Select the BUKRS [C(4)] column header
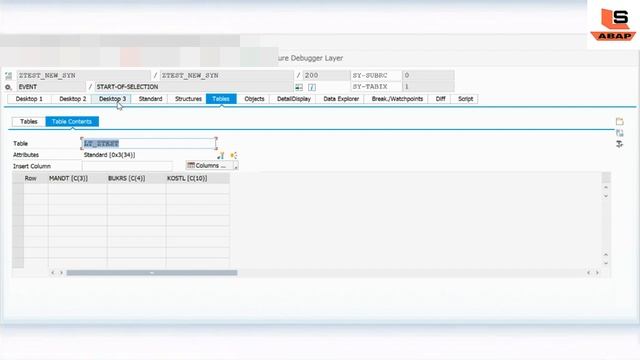This screenshot has width=640, height=360. point(136,178)
